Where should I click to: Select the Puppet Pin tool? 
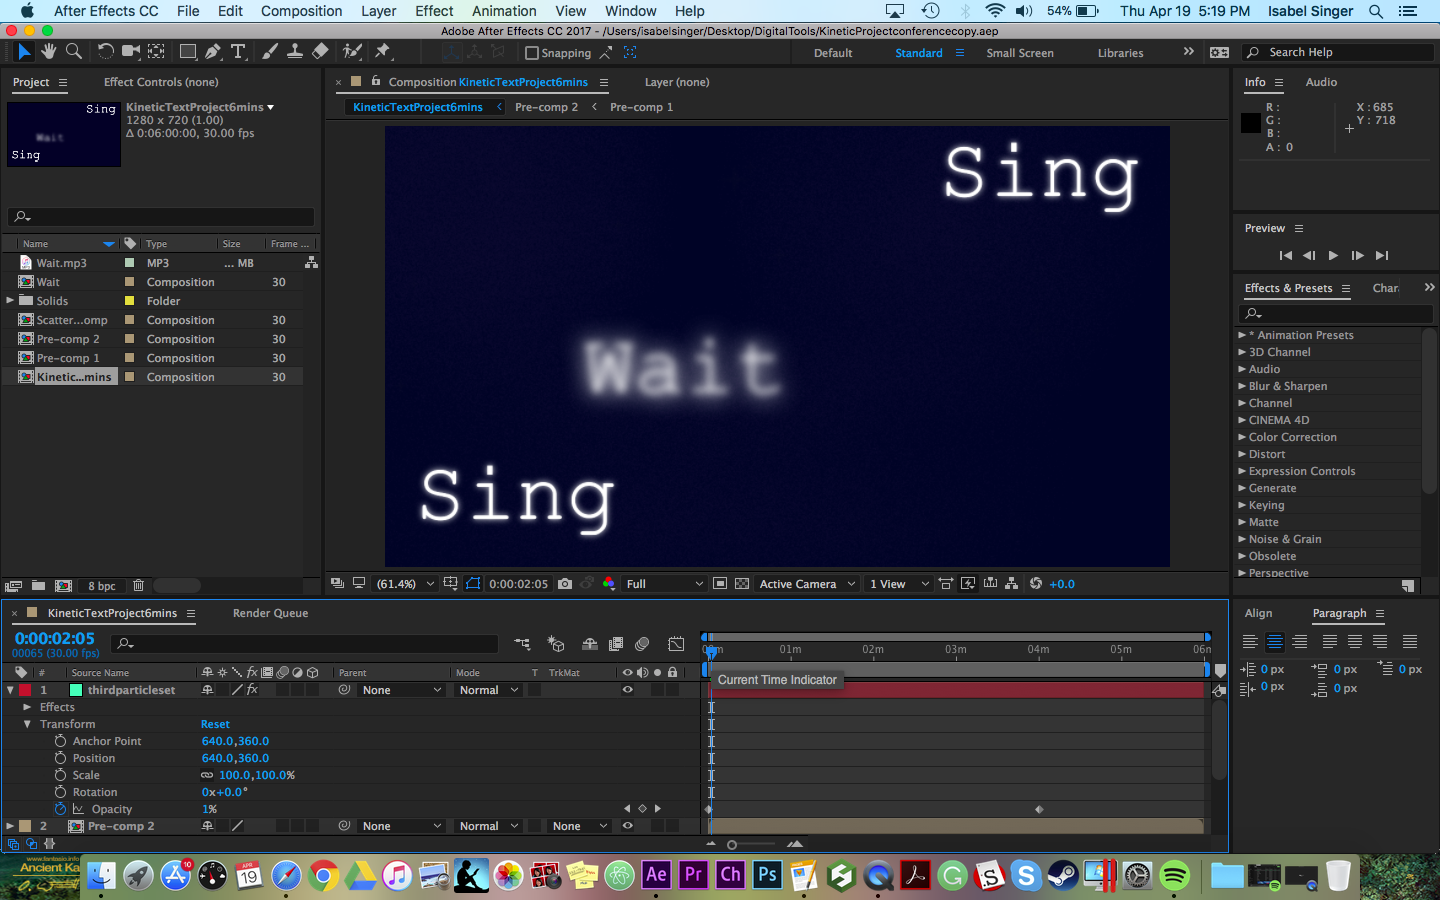coord(383,52)
